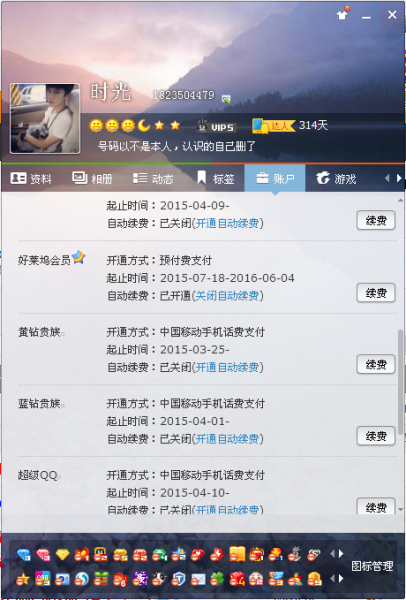This screenshot has width=406, height=600.
Task: Click the open yellow book icon
Action: pos(237,554)
